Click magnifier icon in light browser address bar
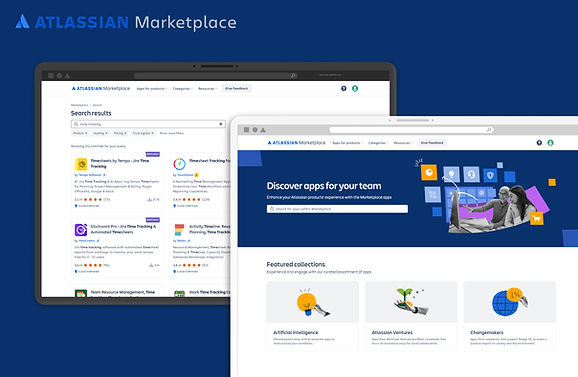This screenshot has width=578, height=377. point(489,130)
